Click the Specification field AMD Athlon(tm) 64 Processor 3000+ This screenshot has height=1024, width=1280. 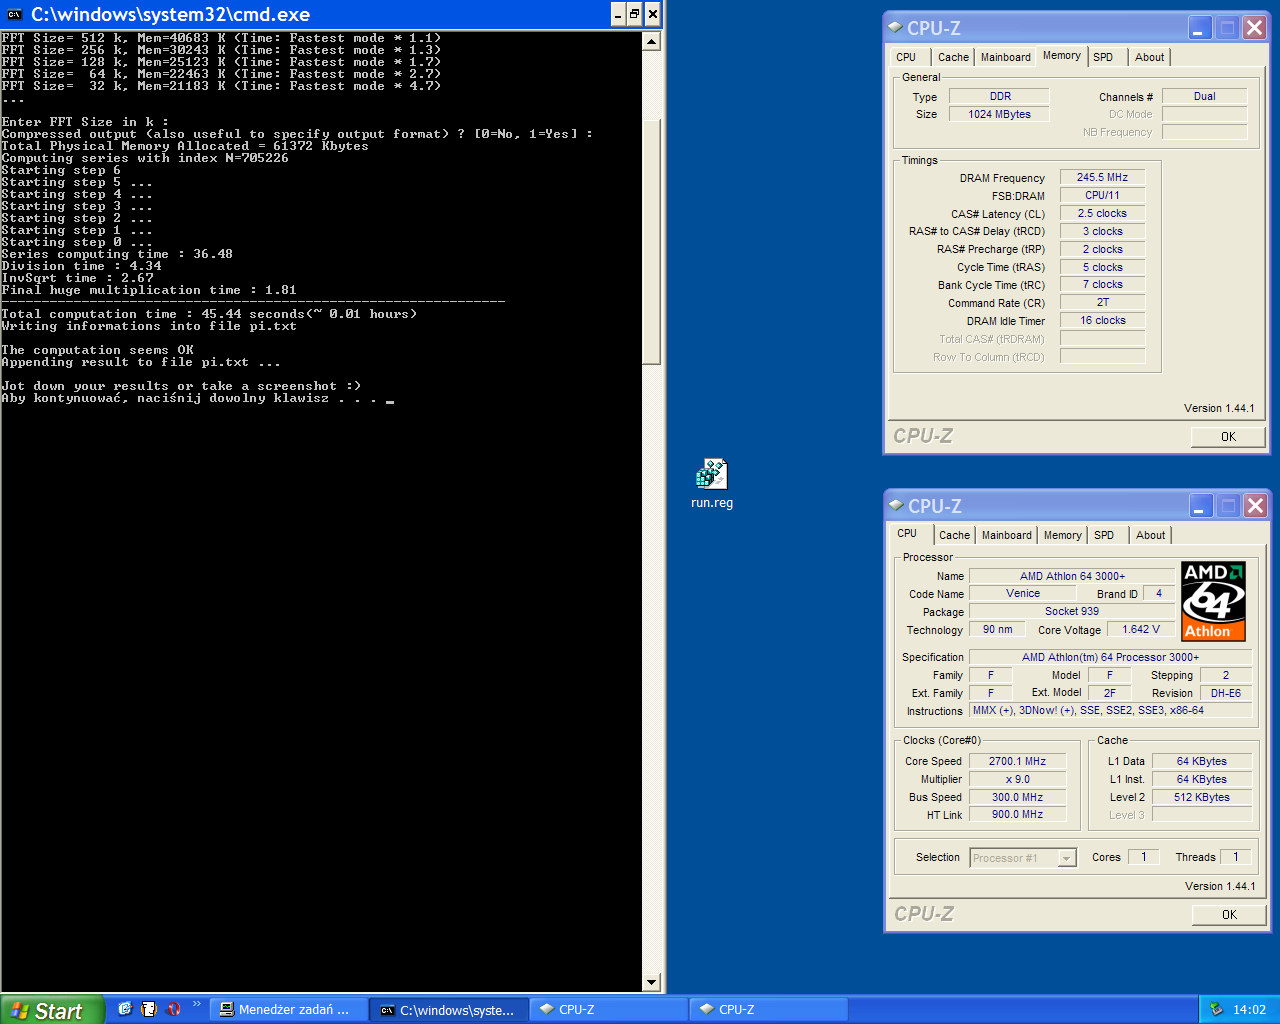pos(1110,657)
